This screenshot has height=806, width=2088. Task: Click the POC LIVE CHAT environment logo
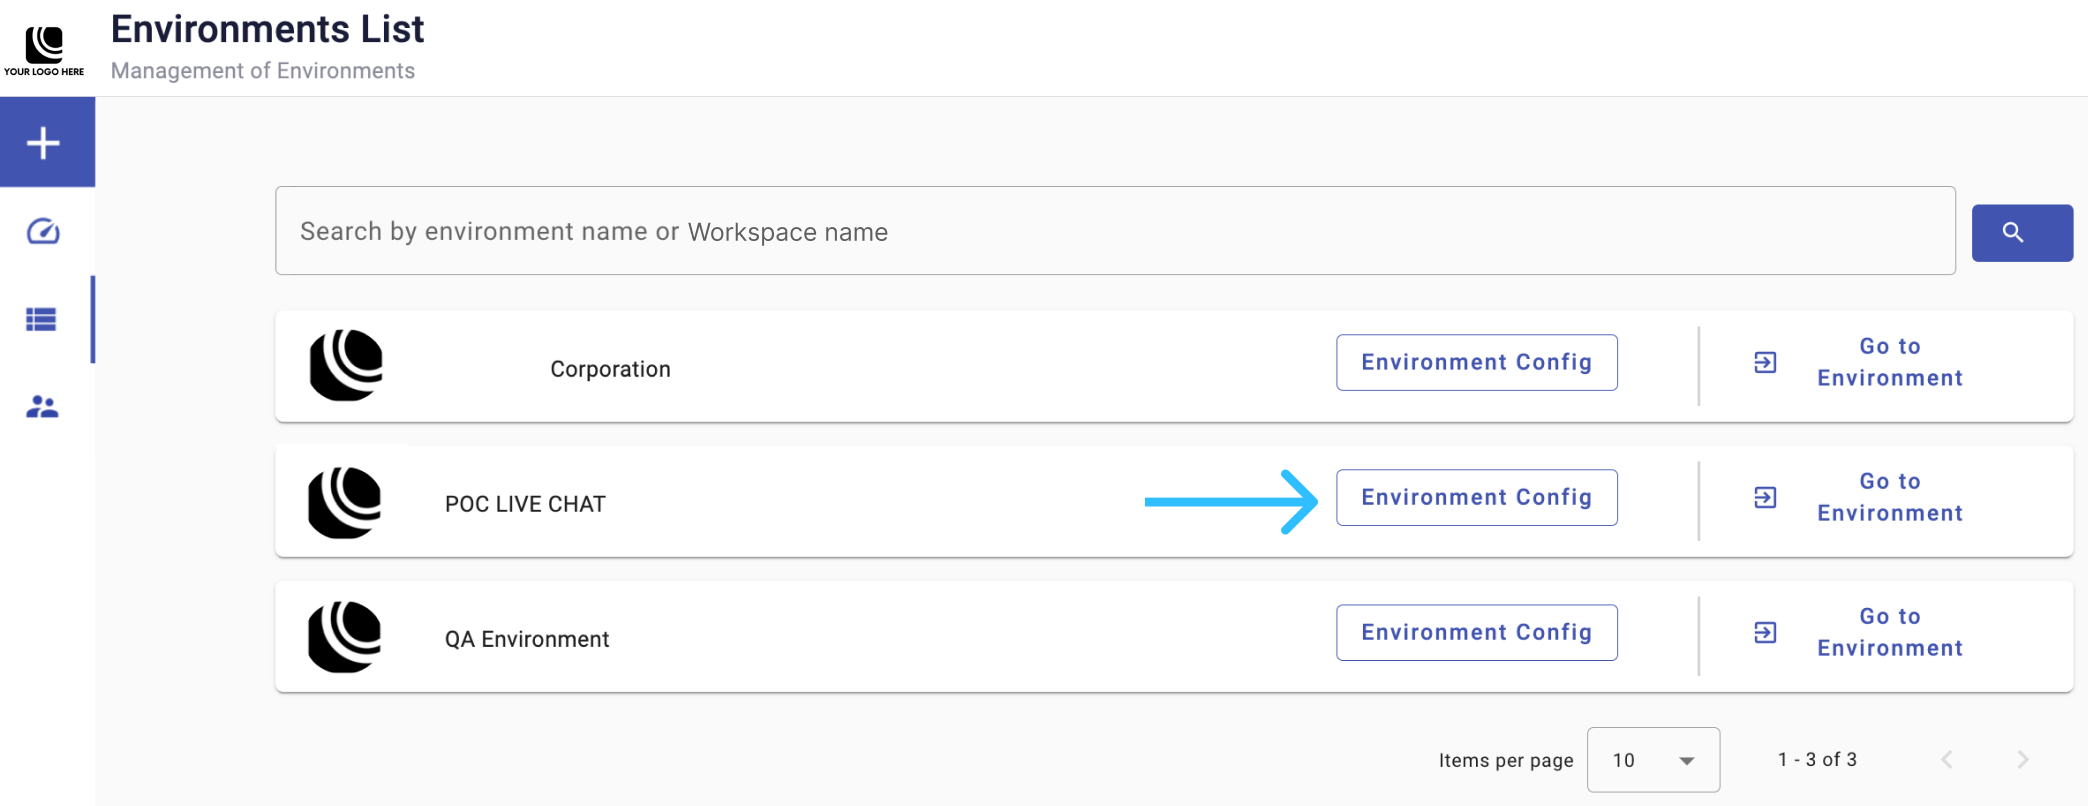[x=345, y=503]
